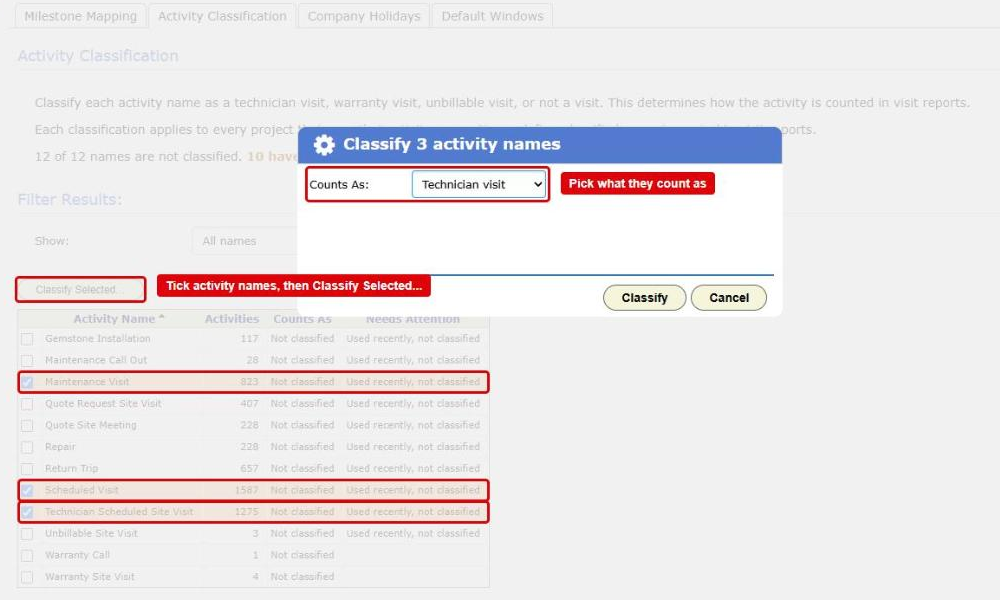Tick the Unbillable Site Visit checkbox
The image size is (1000, 600).
(27, 534)
